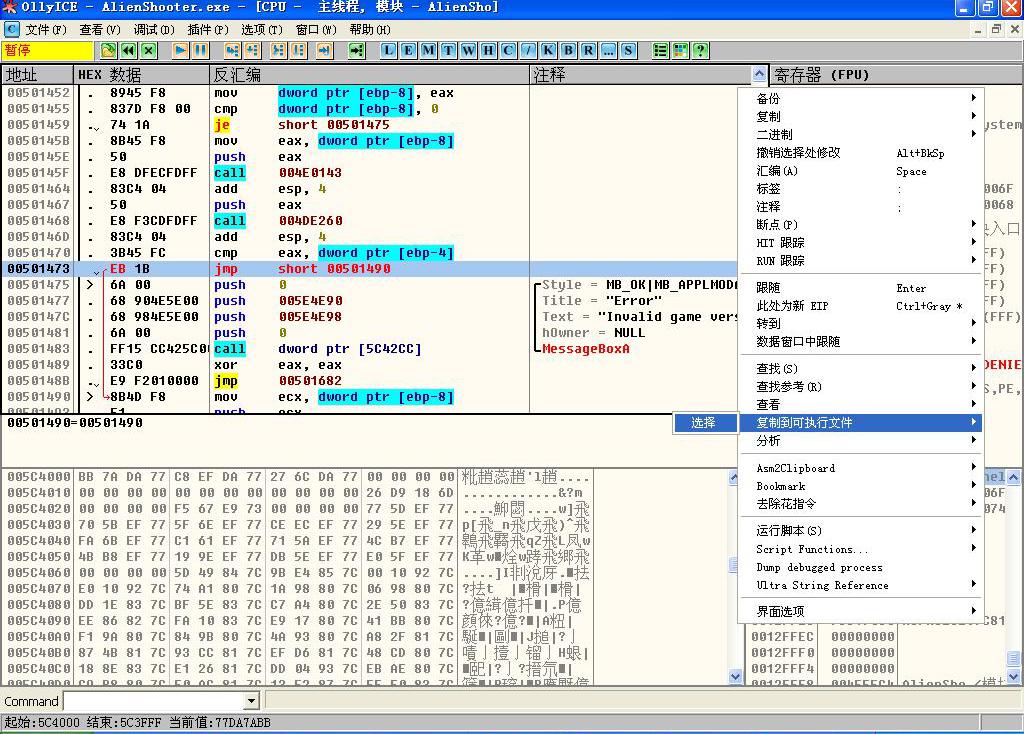Viewport: 1024px width, 734px height.
Task: Click the Run program play icon
Action: 180,50
